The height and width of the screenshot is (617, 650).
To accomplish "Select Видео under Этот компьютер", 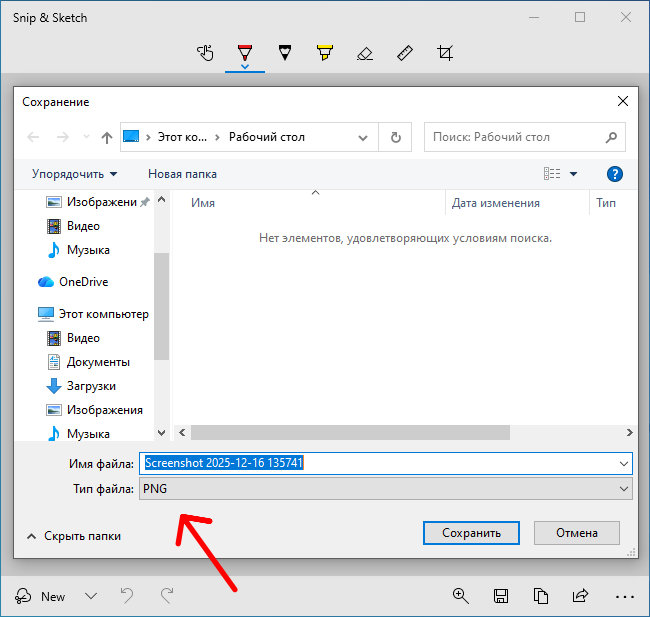I will [73, 338].
